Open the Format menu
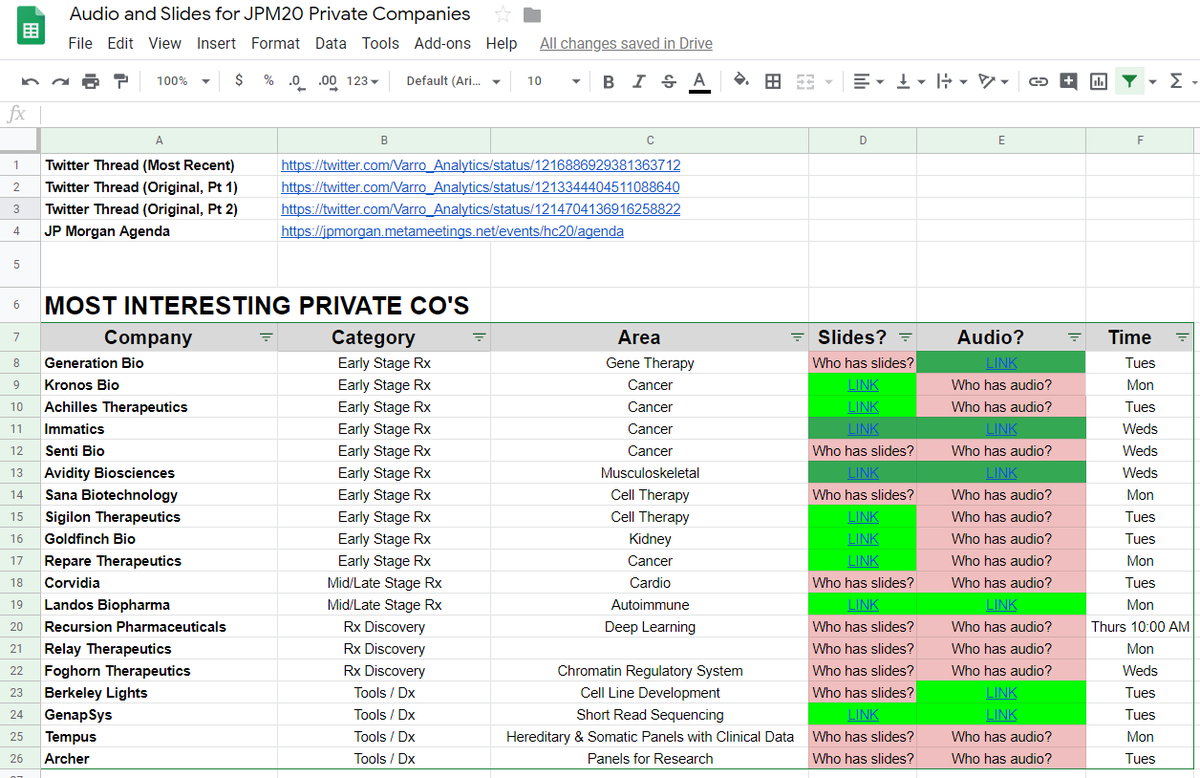 [275, 43]
